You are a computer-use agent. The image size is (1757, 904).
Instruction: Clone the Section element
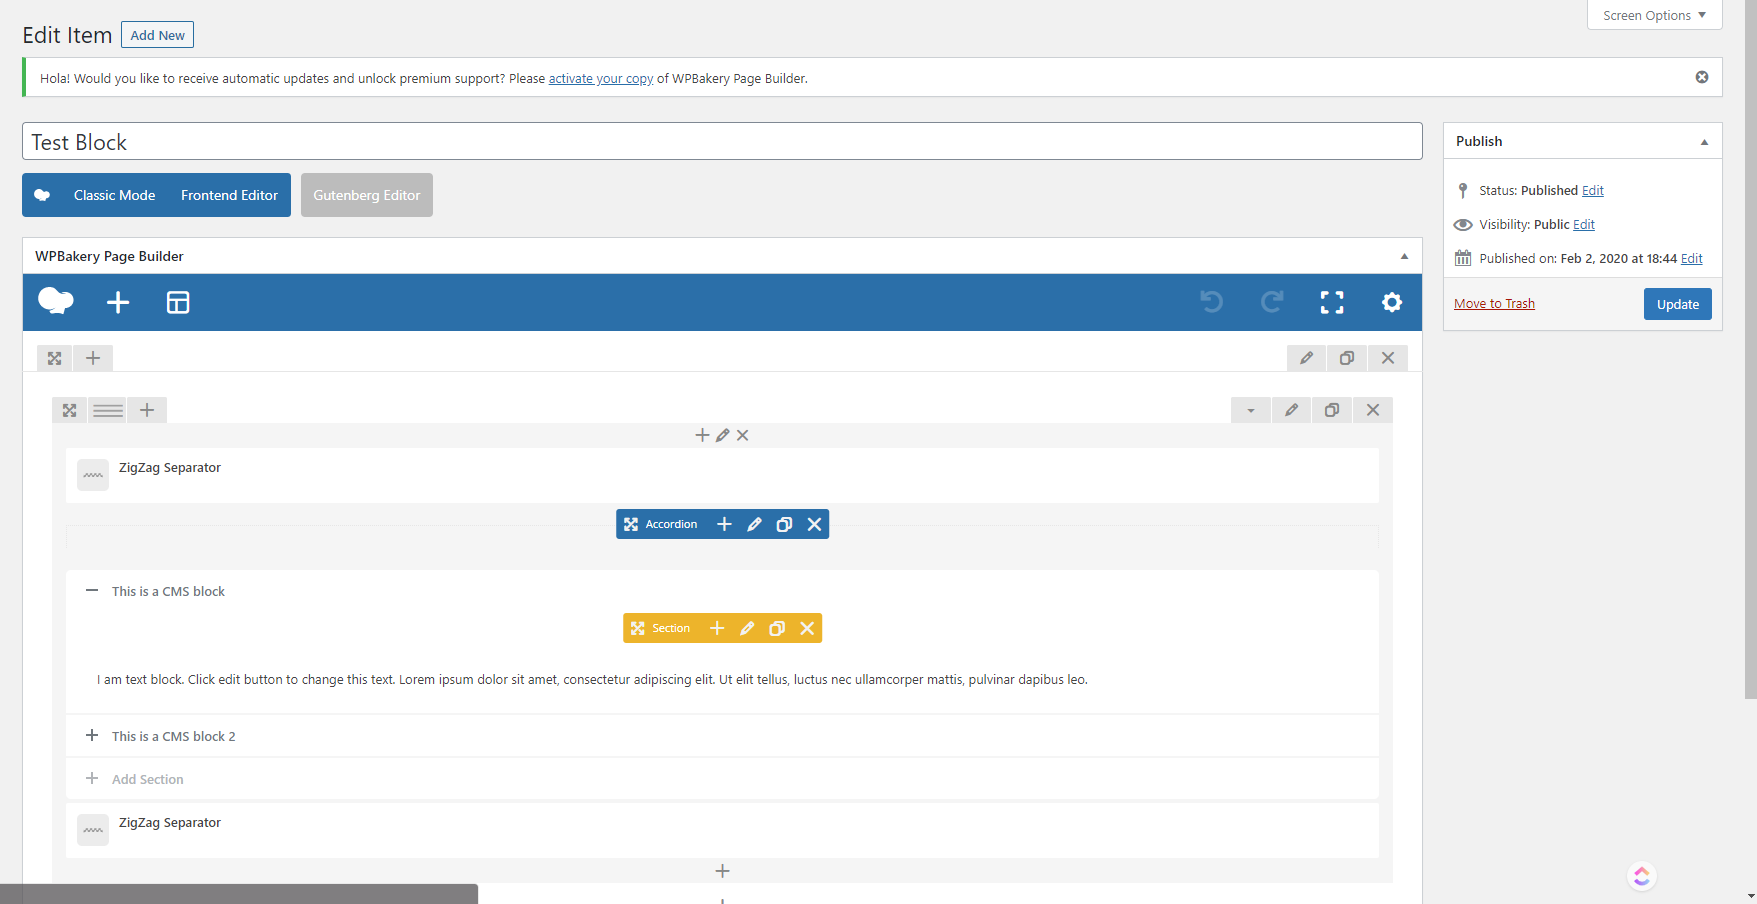pyautogui.click(x=777, y=628)
